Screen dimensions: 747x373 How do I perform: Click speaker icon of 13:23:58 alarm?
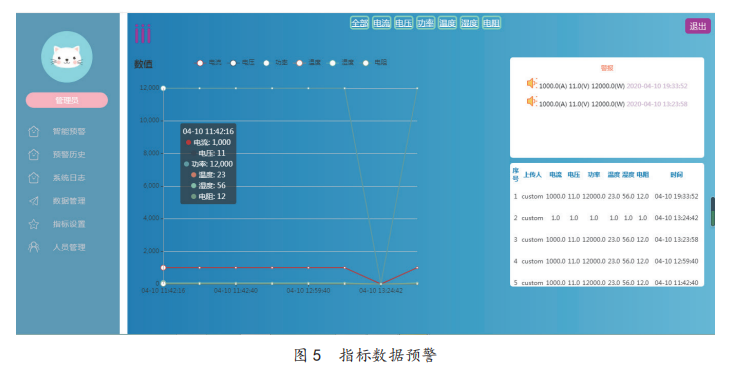(532, 101)
